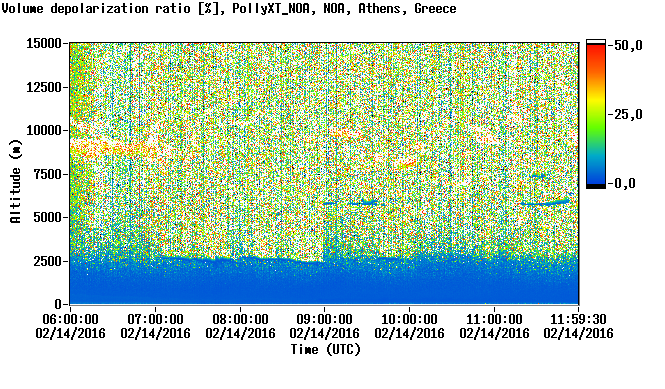Click the 06:00:00 time axis label
This screenshot has height=389, width=665.
coord(70,319)
